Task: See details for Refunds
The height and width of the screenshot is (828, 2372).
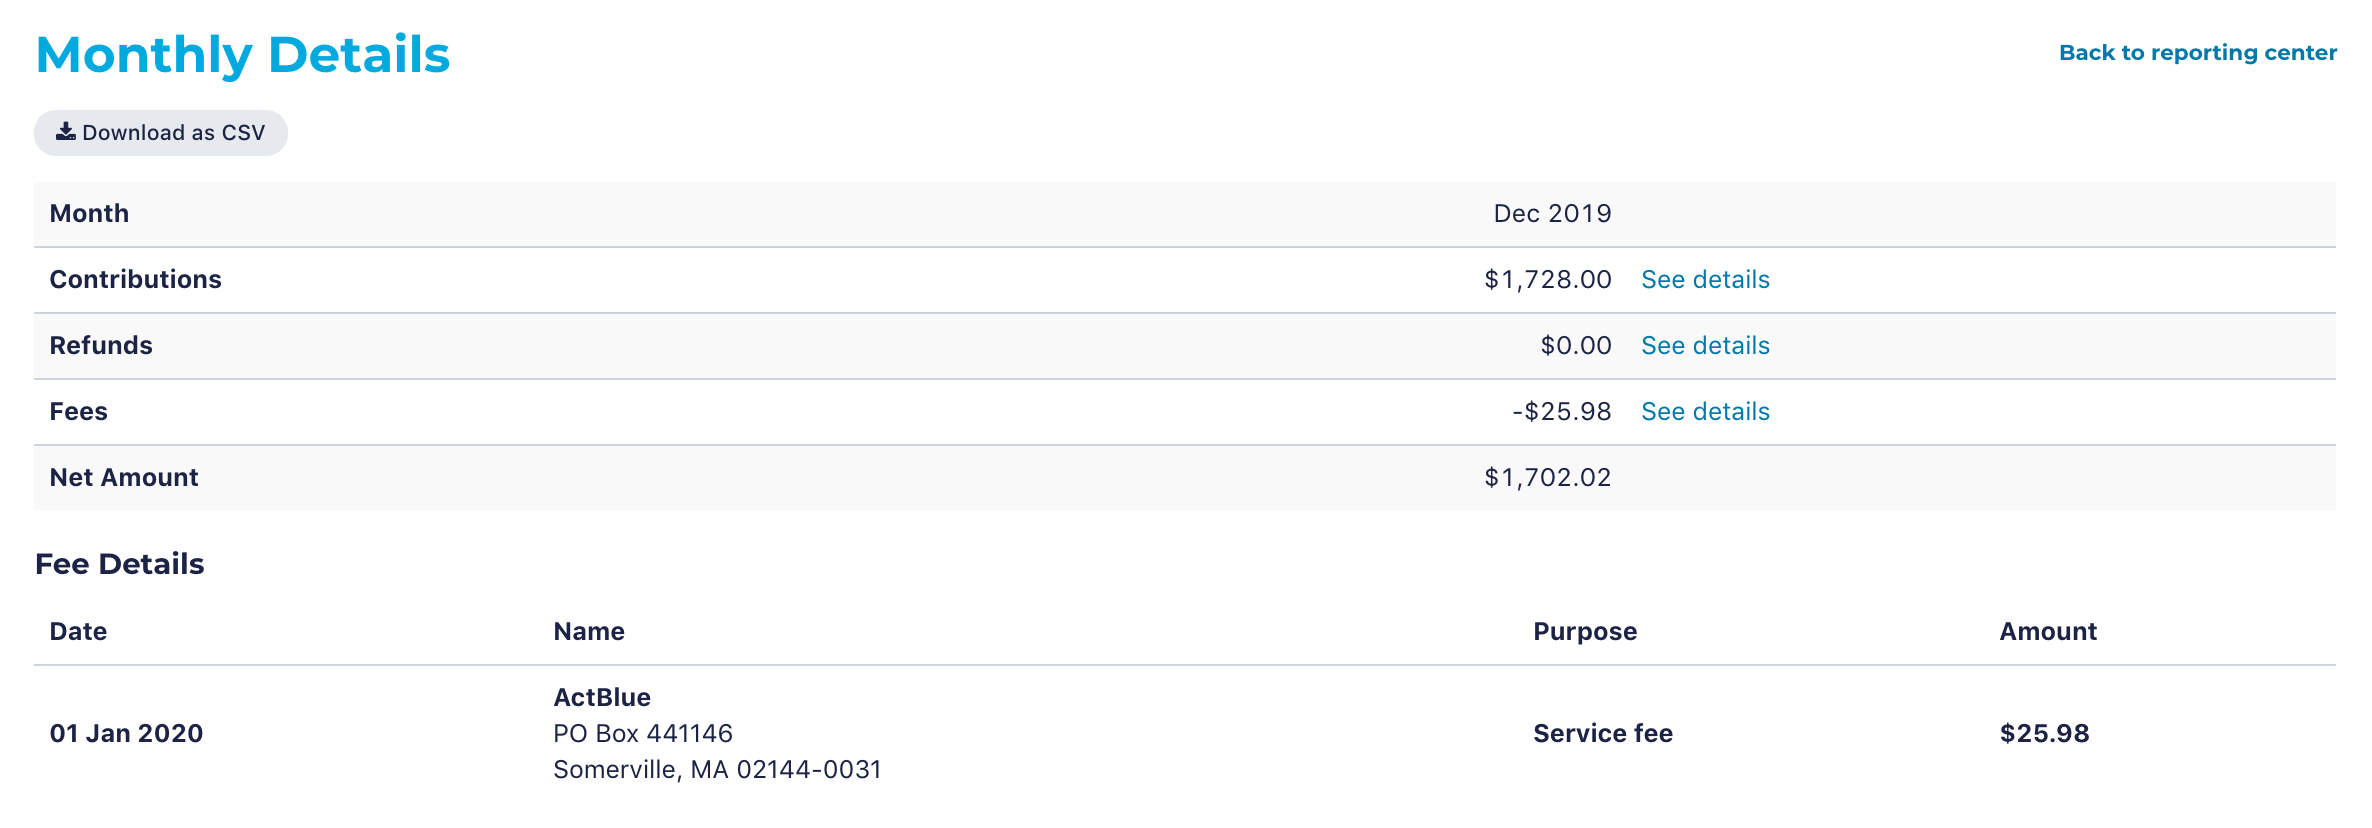Action: (x=1705, y=346)
